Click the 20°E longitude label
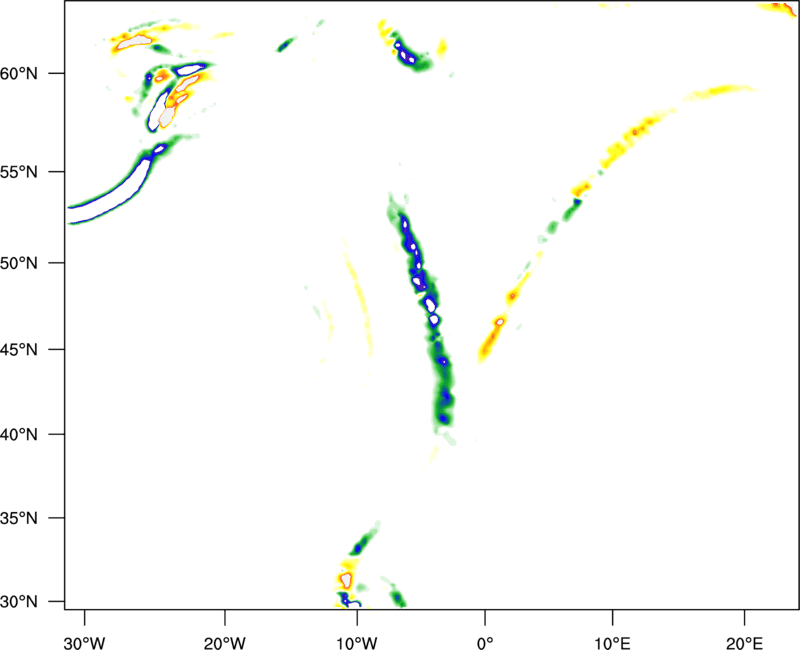The image size is (800, 650). coord(744,643)
